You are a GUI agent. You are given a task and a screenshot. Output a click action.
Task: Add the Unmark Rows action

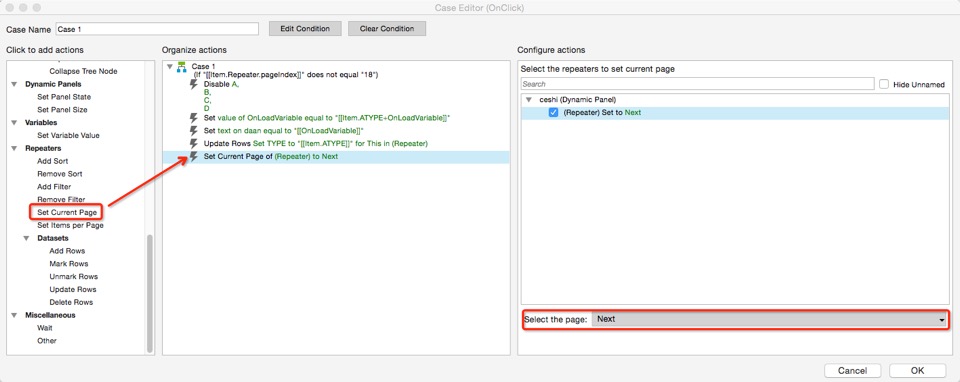point(73,277)
